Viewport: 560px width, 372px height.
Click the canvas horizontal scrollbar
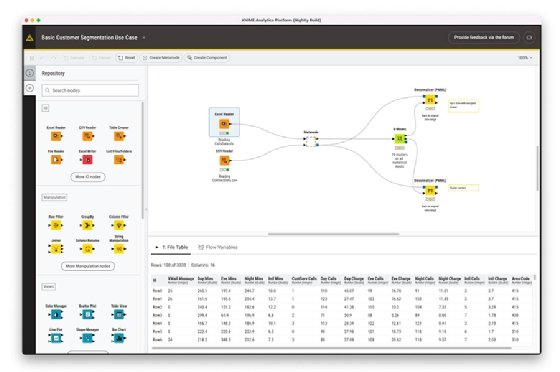pyautogui.click(x=334, y=234)
